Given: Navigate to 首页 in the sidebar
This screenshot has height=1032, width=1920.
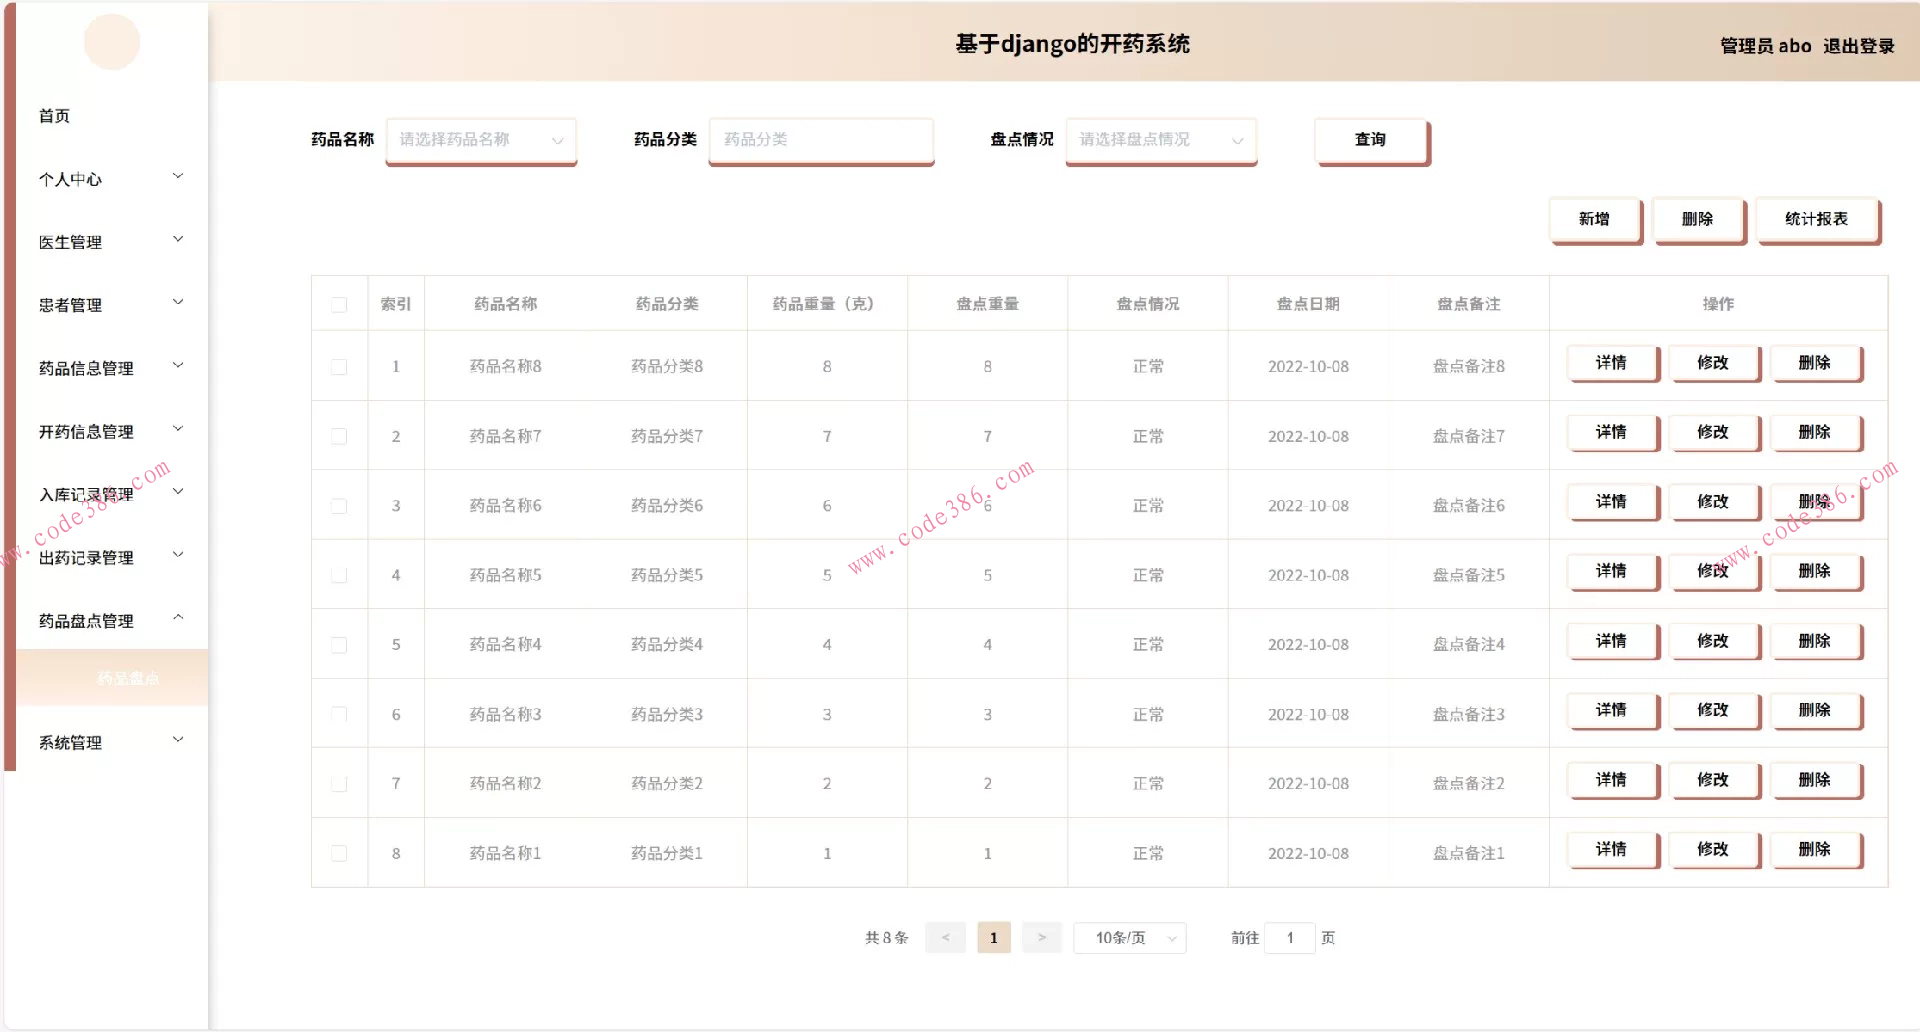Looking at the screenshot, I should point(53,116).
